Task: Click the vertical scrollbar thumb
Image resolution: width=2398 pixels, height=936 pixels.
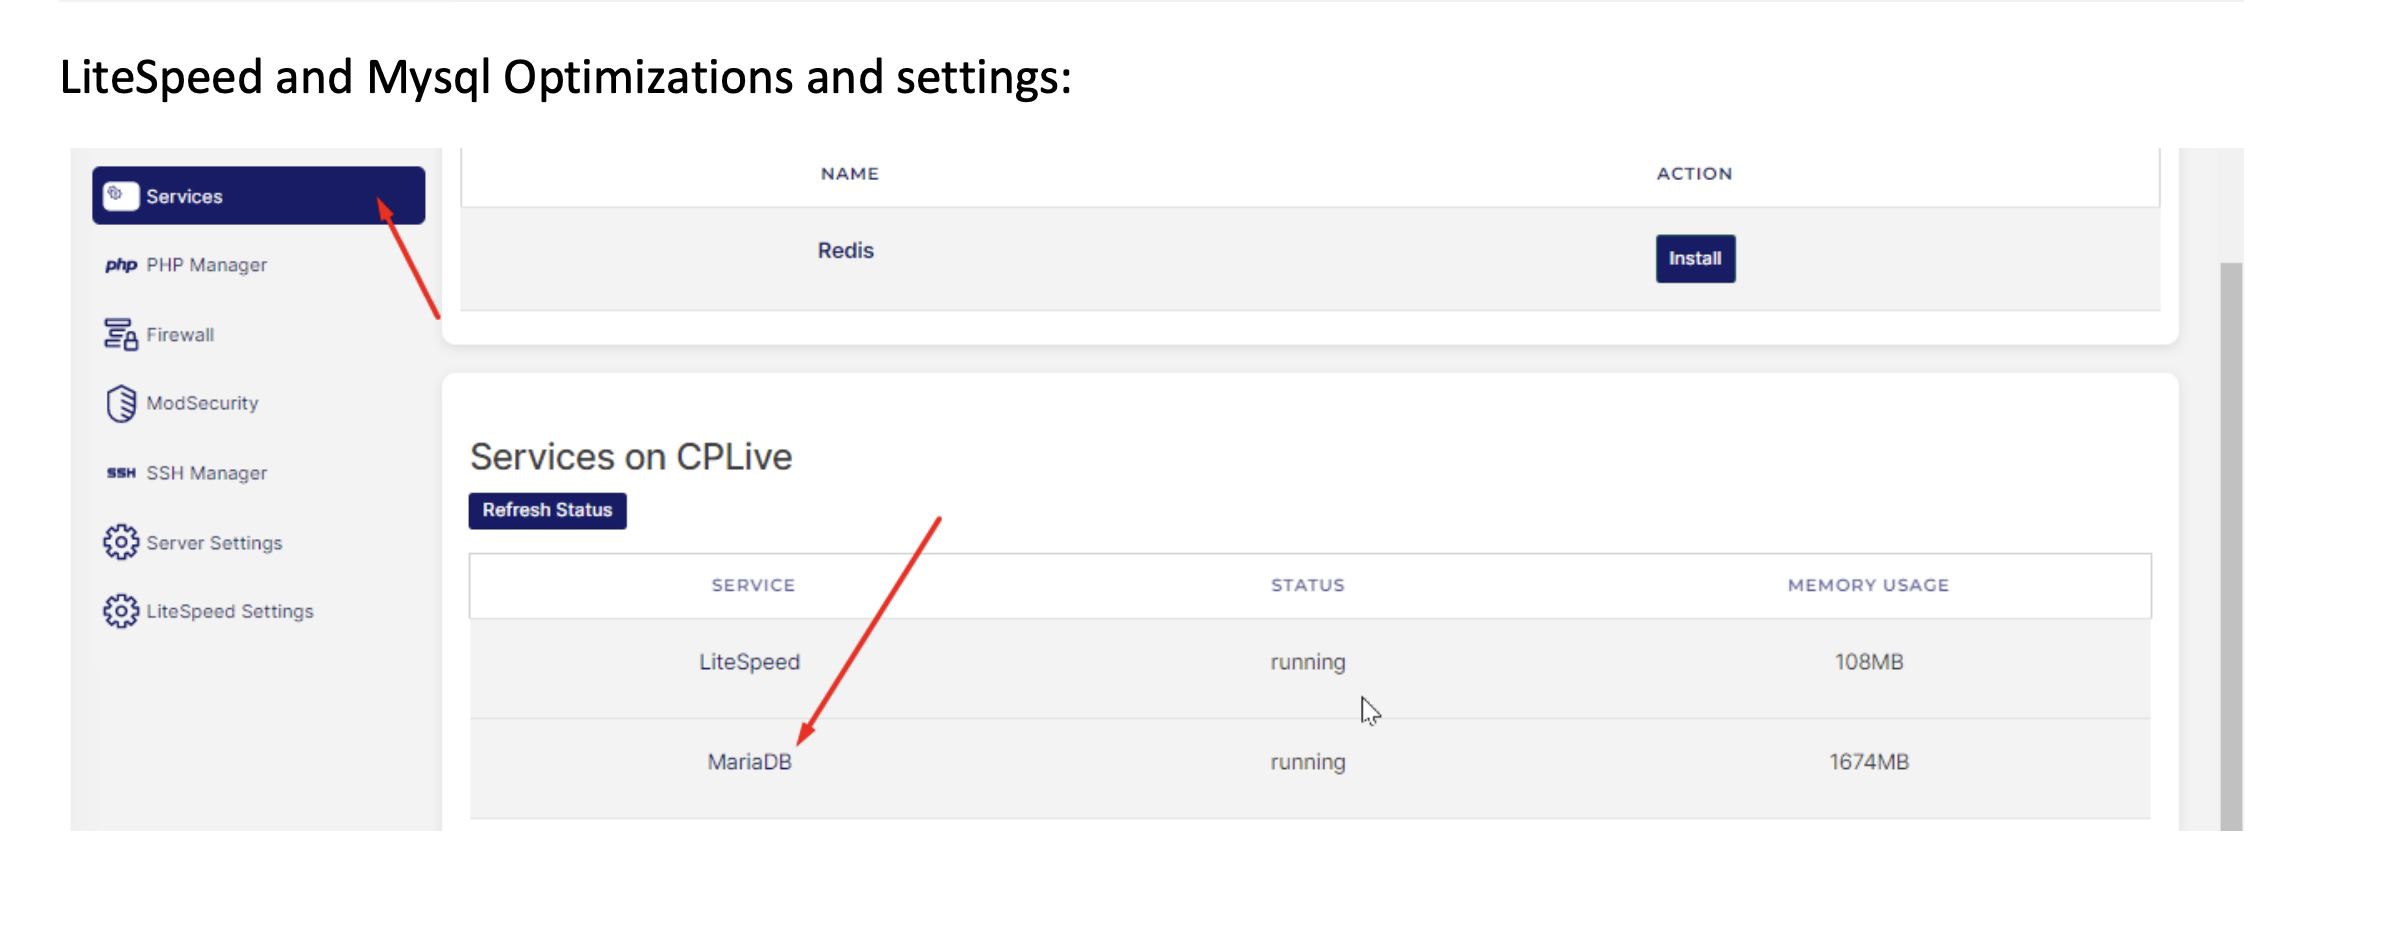Action: point(2230,545)
